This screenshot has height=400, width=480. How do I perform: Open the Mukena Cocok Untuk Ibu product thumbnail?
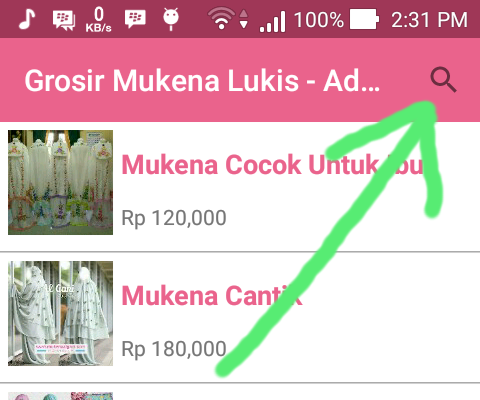point(60,182)
